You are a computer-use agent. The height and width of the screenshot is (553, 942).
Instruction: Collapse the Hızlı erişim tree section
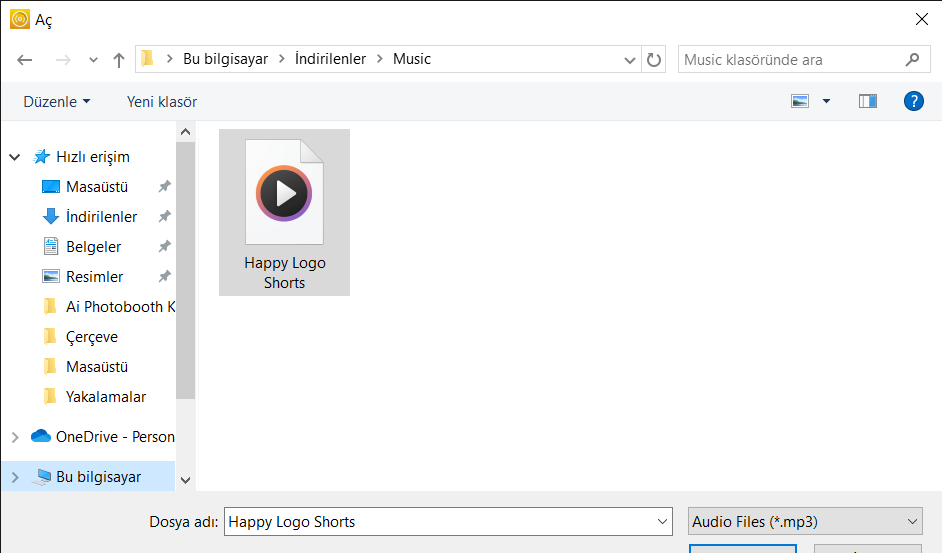pos(14,157)
